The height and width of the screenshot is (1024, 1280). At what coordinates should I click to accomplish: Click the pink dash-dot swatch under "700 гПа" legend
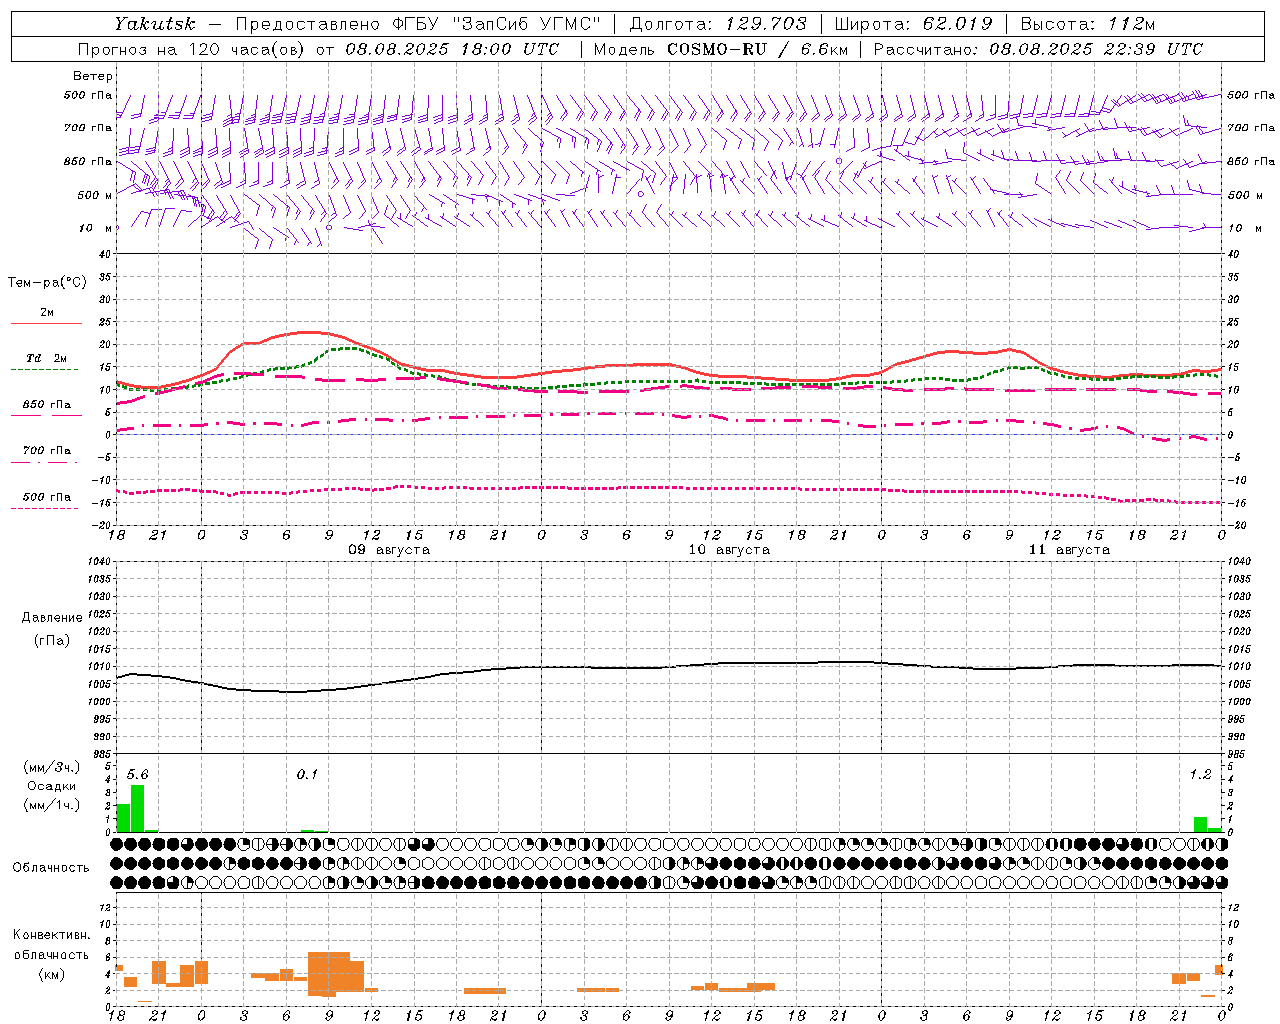coord(44,462)
